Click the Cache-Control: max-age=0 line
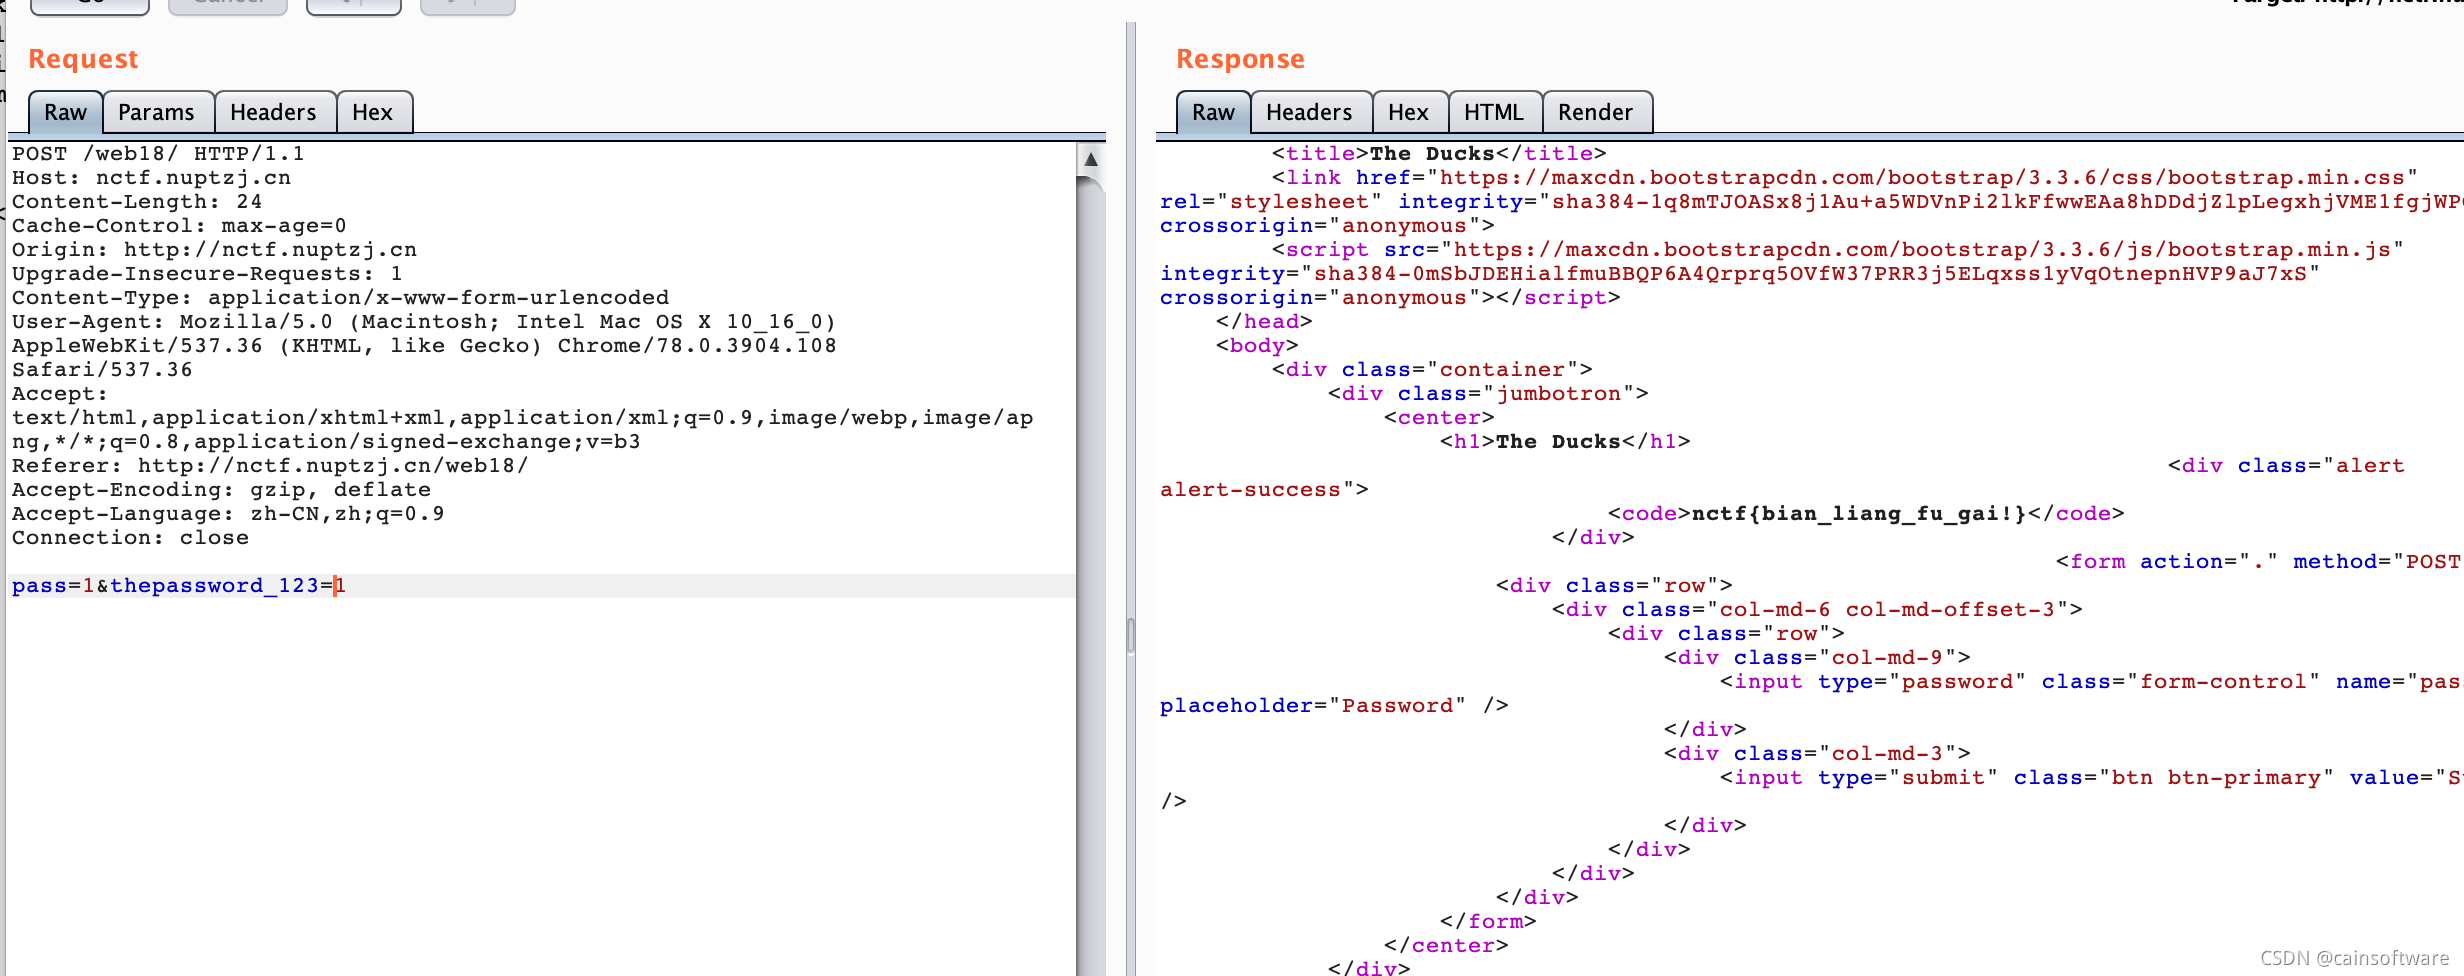 179,226
